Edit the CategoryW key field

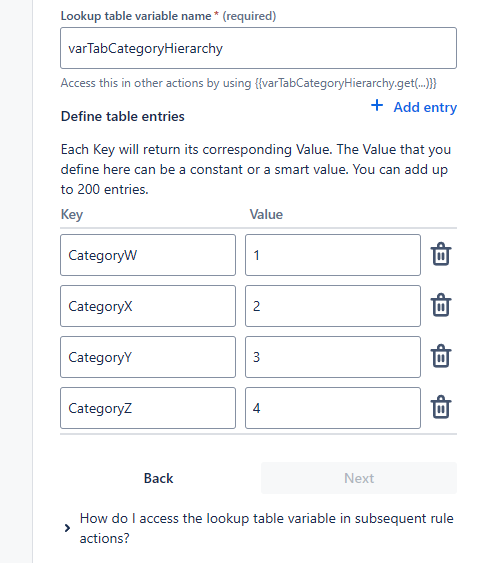(x=148, y=255)
